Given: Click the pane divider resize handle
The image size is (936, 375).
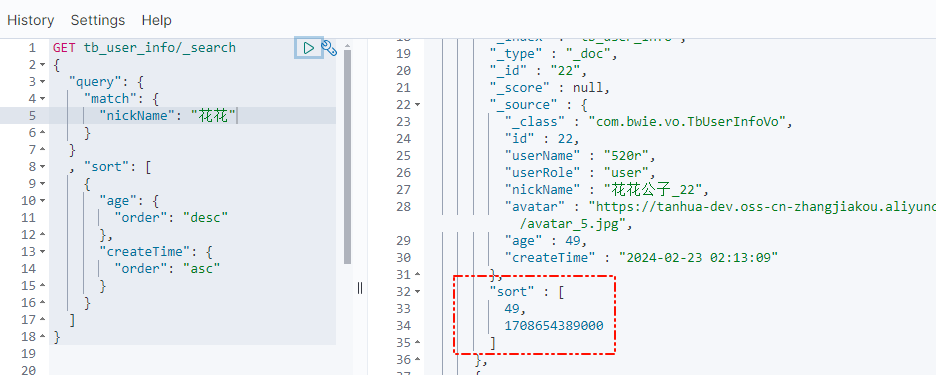Looking at the screenshot, I should click(360, 288).
